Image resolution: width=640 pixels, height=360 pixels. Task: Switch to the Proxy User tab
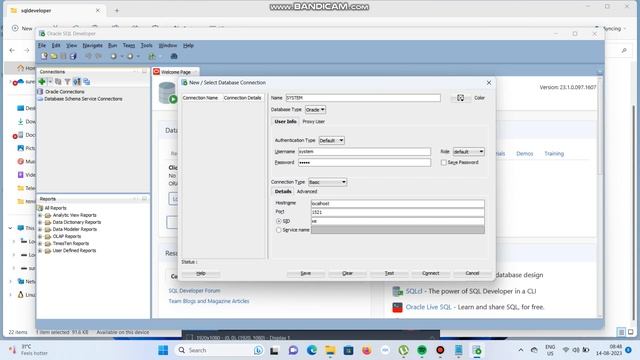tap(313, 122)
